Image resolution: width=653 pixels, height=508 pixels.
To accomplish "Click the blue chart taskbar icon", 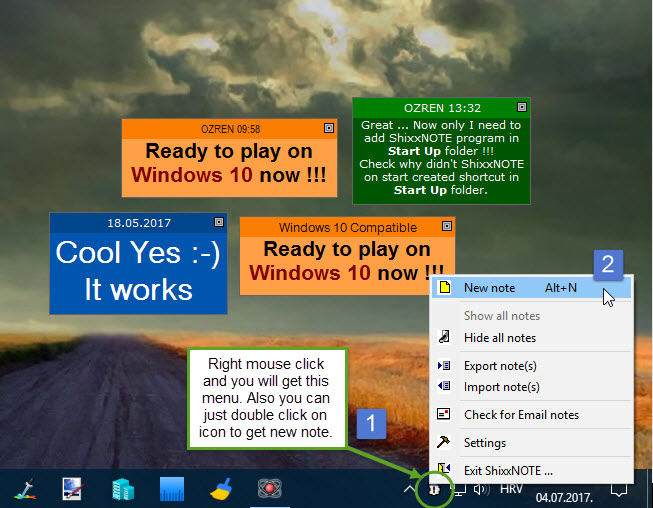I will pyautogui.click(x=172, y=490).
